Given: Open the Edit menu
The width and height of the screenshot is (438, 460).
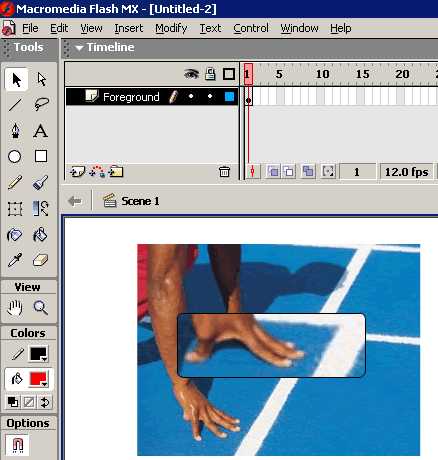Looking at the screenshot, I should click(x=59, y=28).
